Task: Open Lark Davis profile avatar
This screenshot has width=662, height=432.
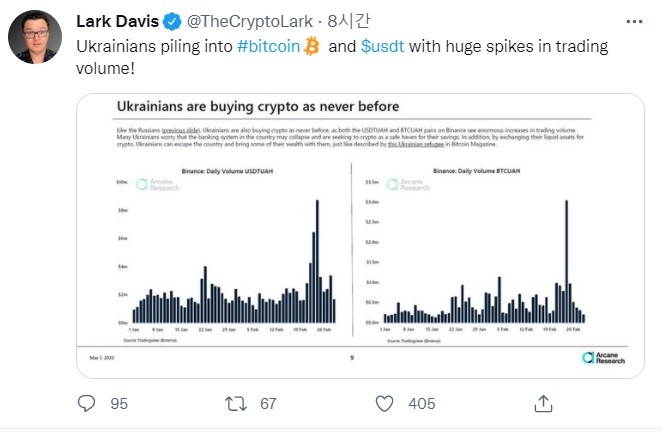Action: pos(37,39)
